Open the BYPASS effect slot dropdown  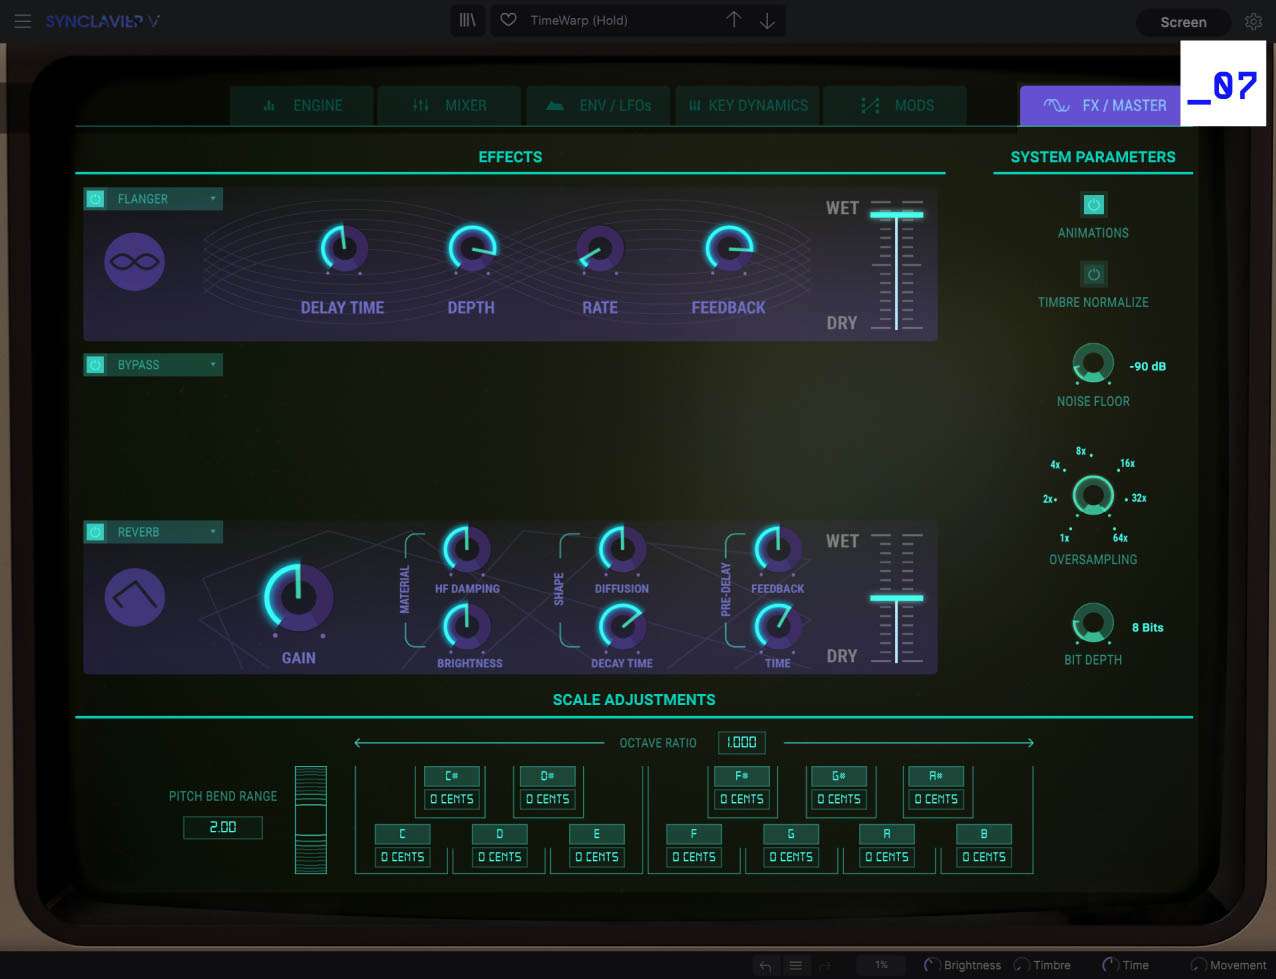tap(211, 364)
